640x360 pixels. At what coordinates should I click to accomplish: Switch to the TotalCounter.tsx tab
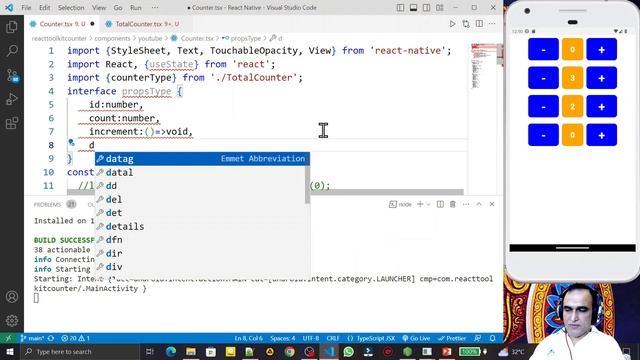point(142,24)
